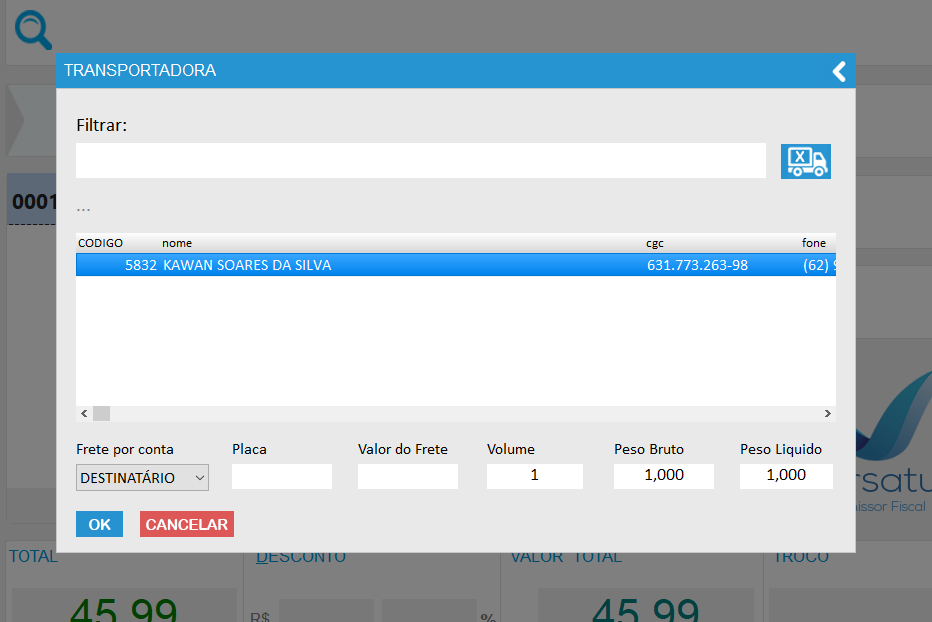Screen dimensions: 932x622
Task: Click the back chevron in Transportadora header
Action: click(x=839, y=71)
